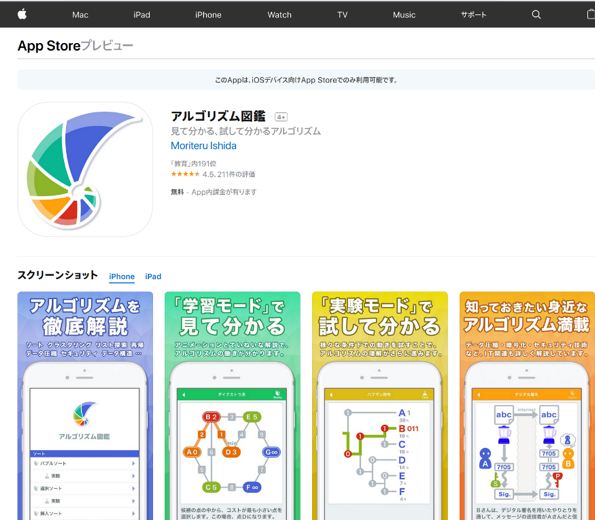Click the アルゴリズム図鑑 app icon
Screen dimensions: 595x520
pos(85,169)
